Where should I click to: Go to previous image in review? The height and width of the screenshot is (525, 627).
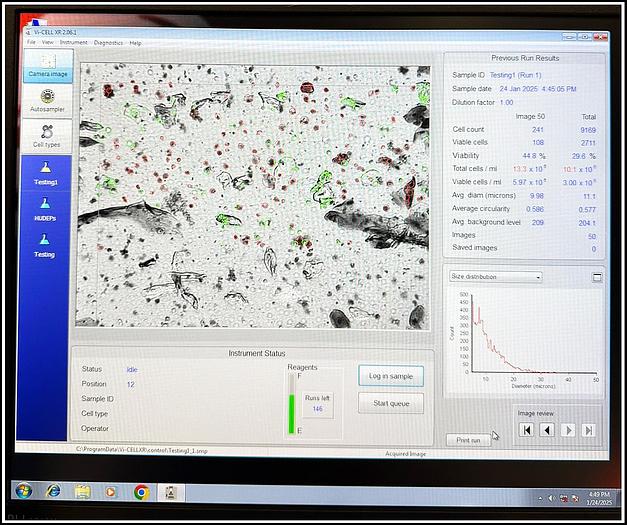click(x=547, y=430)
